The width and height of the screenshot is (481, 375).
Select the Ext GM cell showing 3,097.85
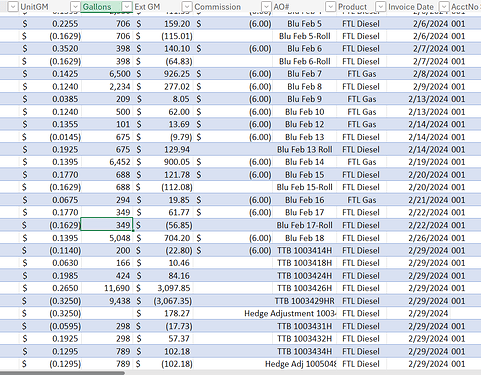[x=163, y=288]
